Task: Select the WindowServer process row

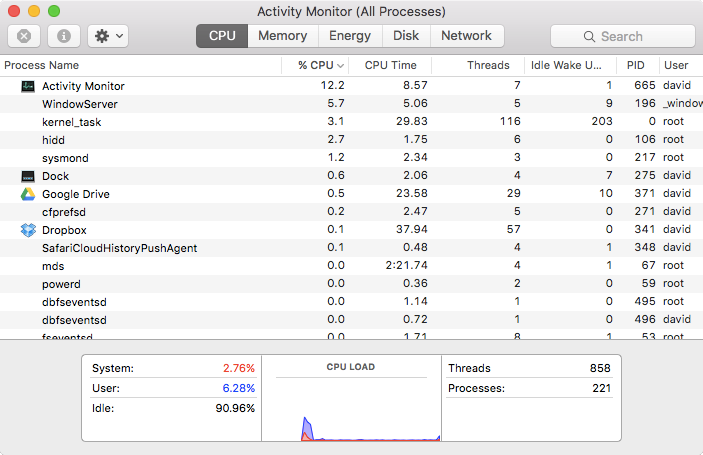Action: point(352,104)
